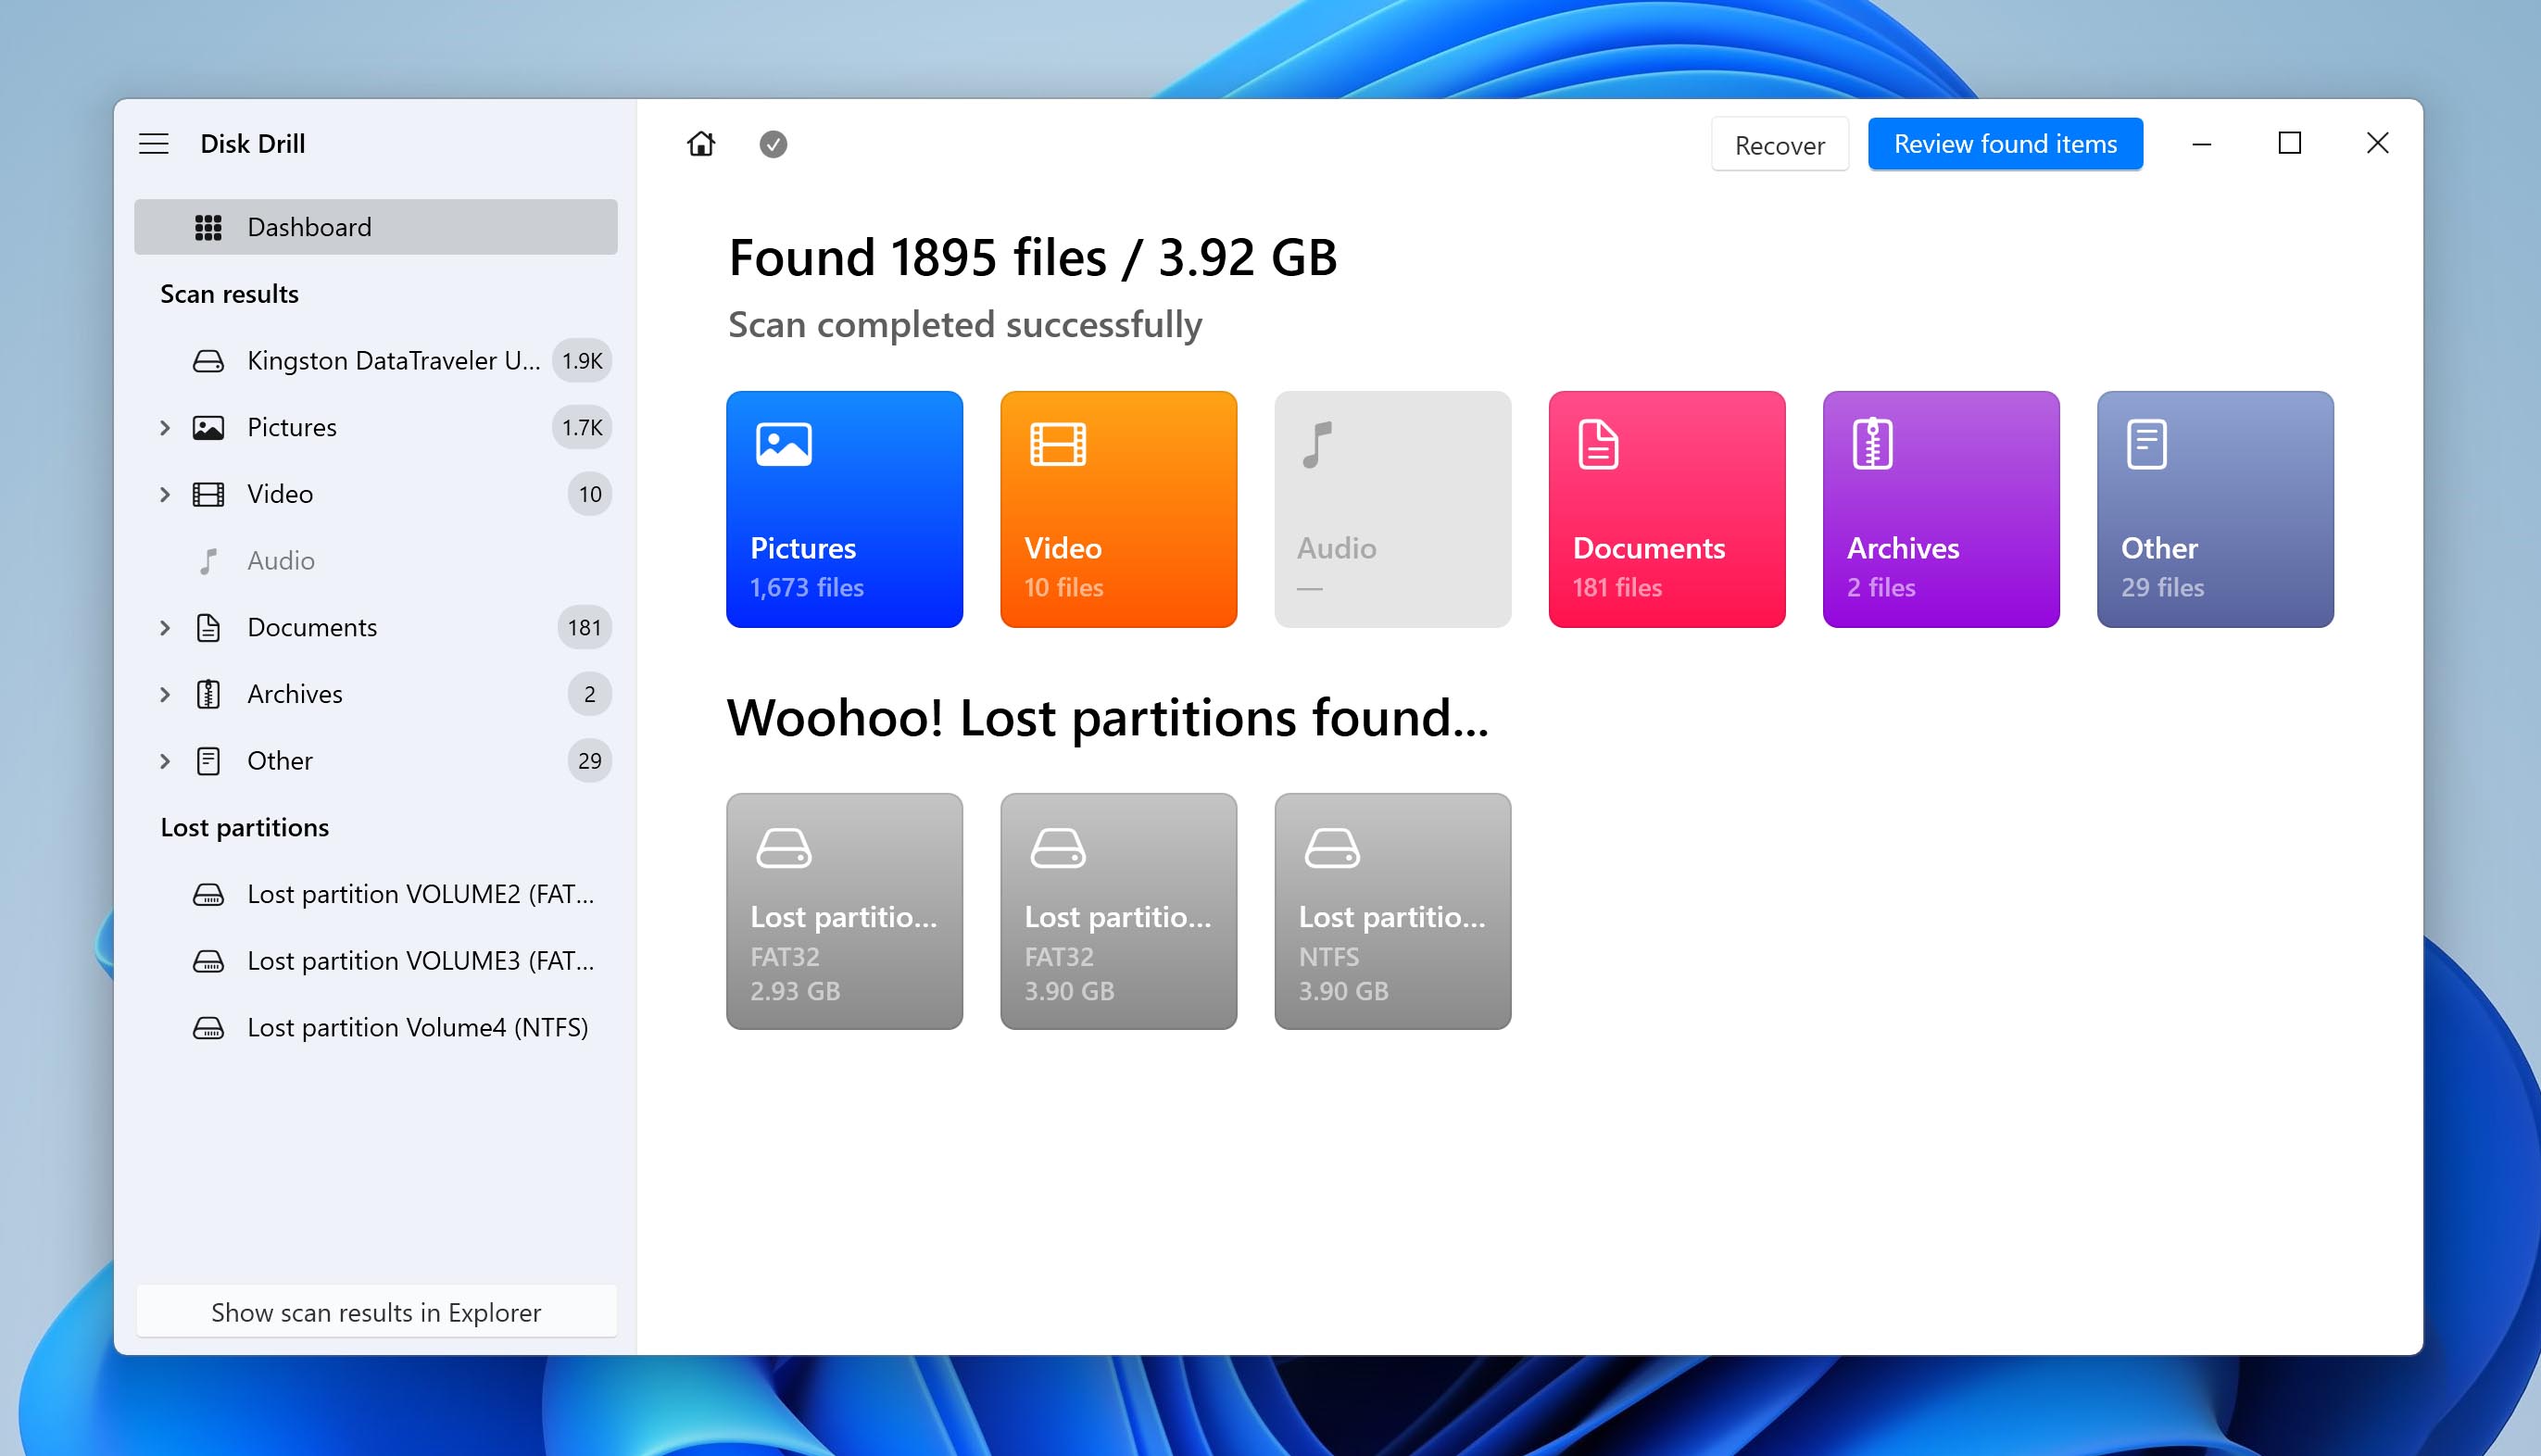Click the NTFS lost partition tile
2541x1456 pixels.
[1392, 911]
